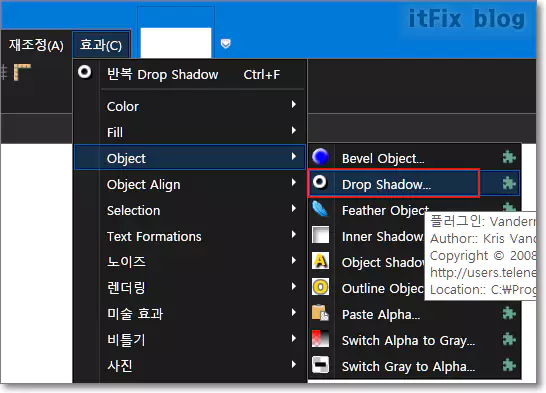The height and width of the screenshot is (393, 546).
Task: Expand the 비틀기 submenu arrow
Action: 294,338
